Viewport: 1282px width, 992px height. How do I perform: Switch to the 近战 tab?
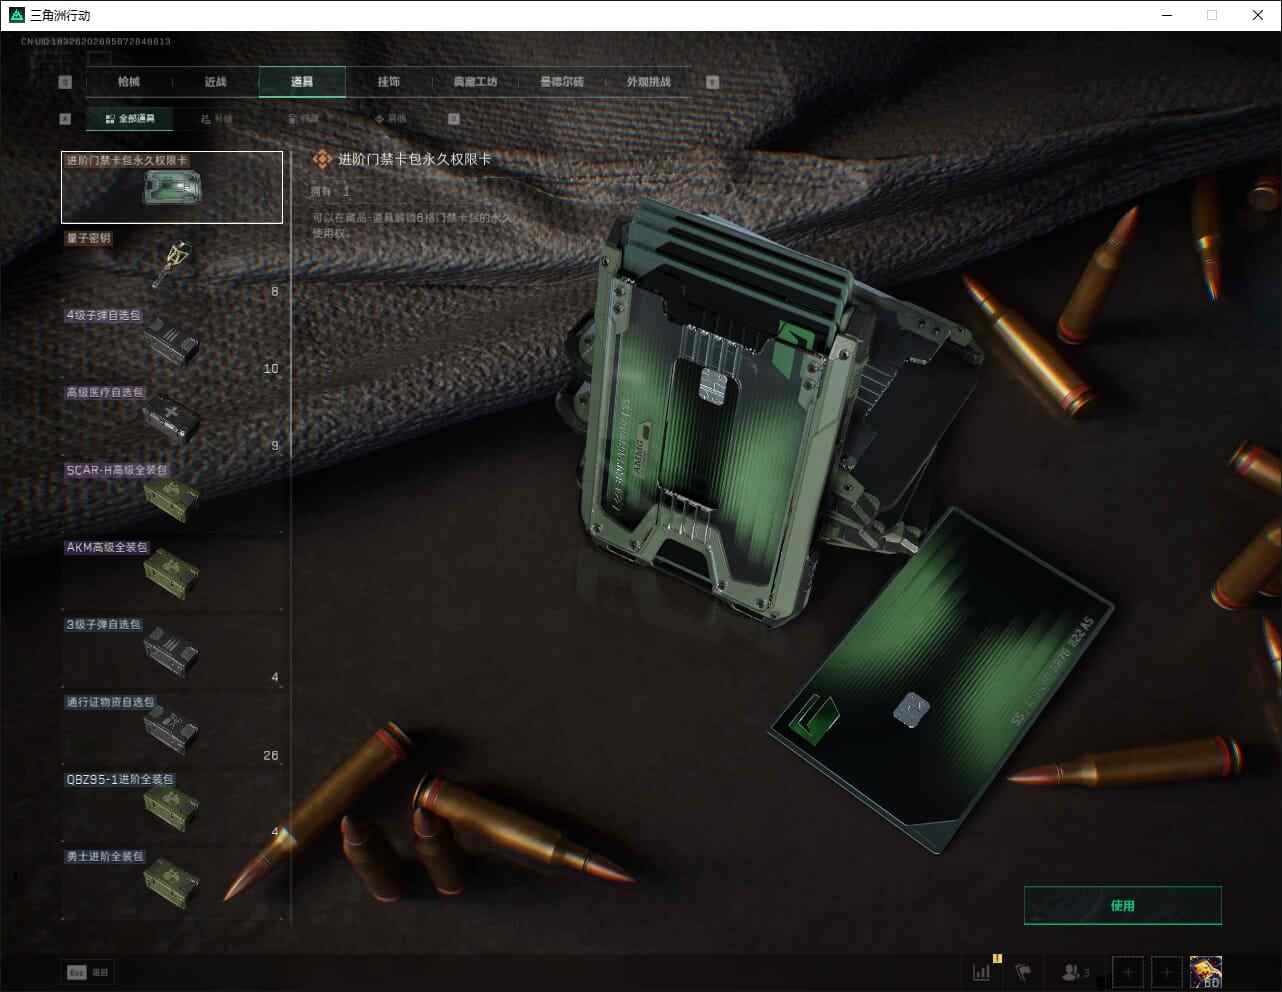pos(215,82)
